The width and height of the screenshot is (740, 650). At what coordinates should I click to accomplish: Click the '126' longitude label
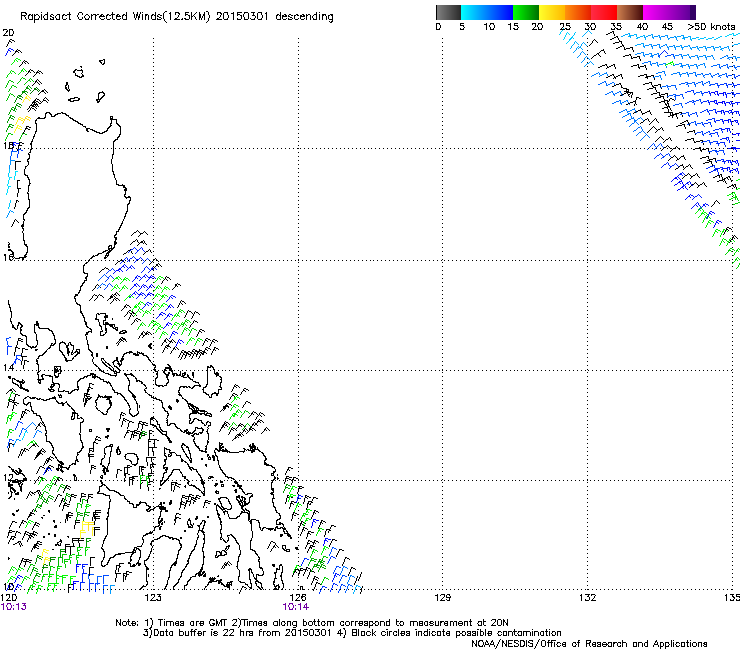[x=298, y=598]
